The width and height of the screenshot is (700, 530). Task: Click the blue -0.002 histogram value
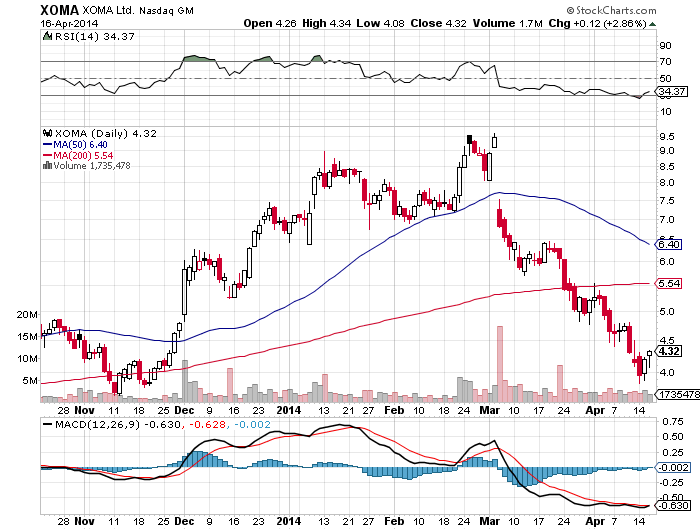(252, 424)
